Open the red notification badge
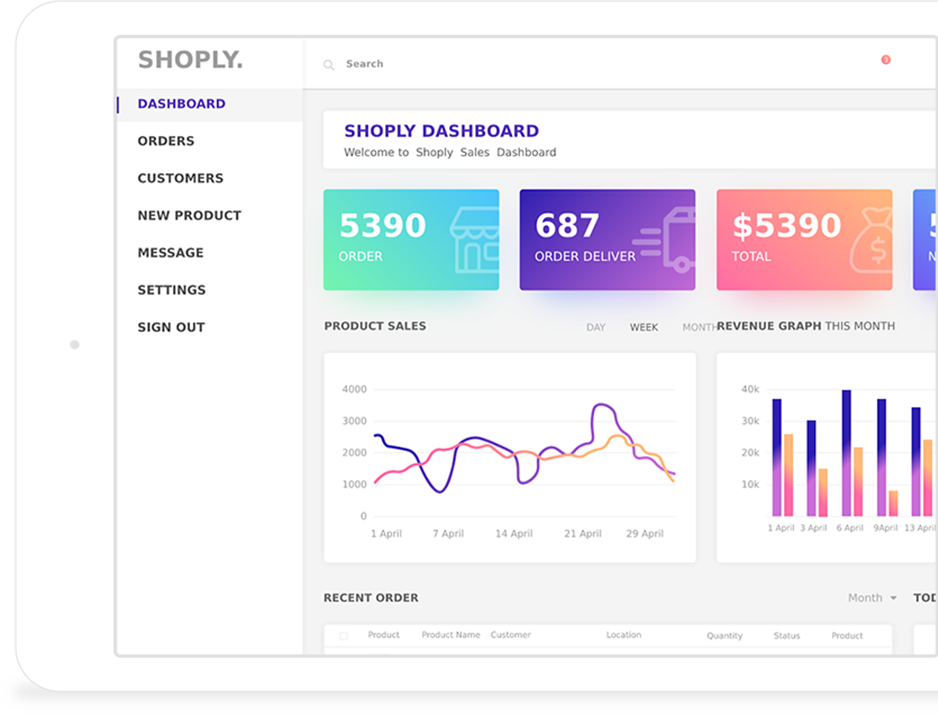This screenshot has height=714, width=938. click(x=885, y=60)
